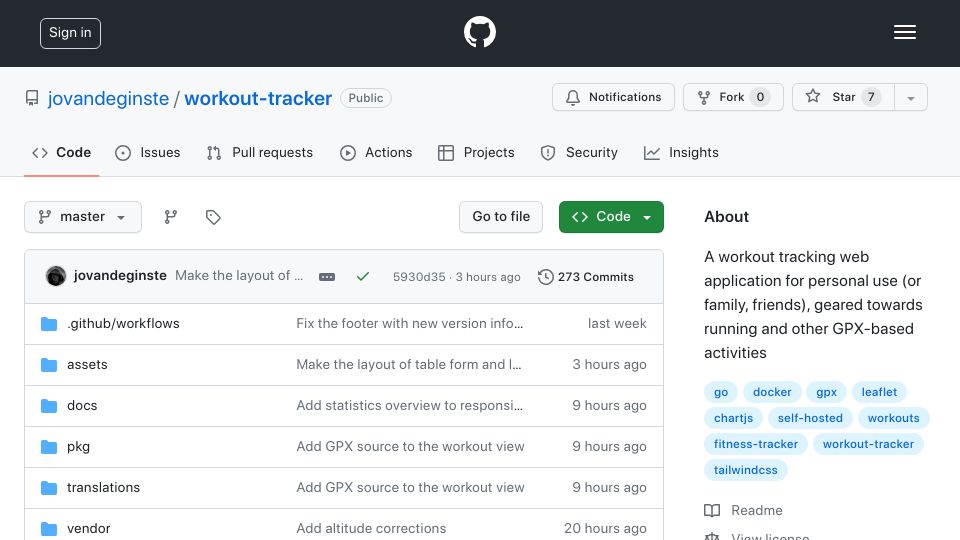Screen dimensions: 960x540
Task: Open the Readme link in About
Action: click(x=743, y=510)
